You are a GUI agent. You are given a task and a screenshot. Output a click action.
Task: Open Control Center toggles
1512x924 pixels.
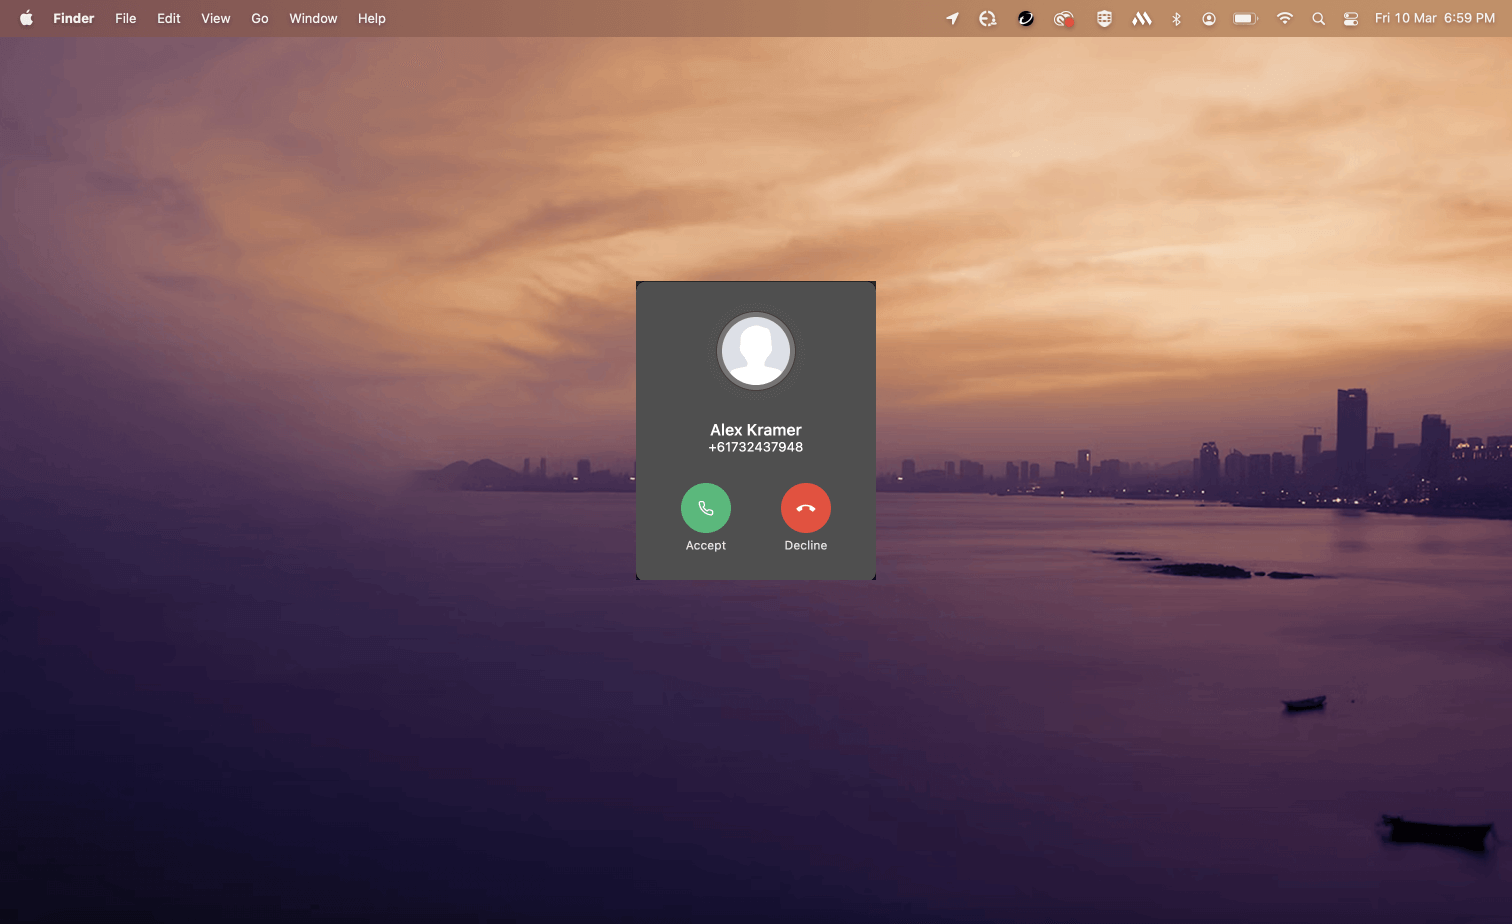[x=1350, y=18]
